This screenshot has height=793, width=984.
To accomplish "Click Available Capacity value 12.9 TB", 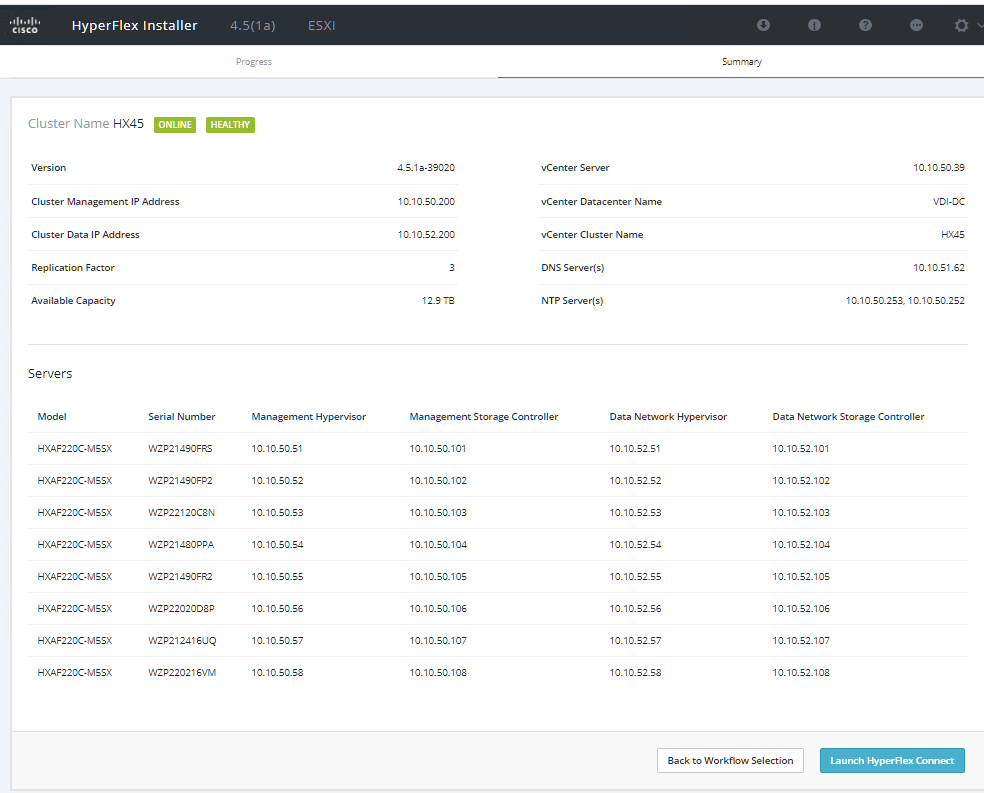I will click(x=438, y=301).
